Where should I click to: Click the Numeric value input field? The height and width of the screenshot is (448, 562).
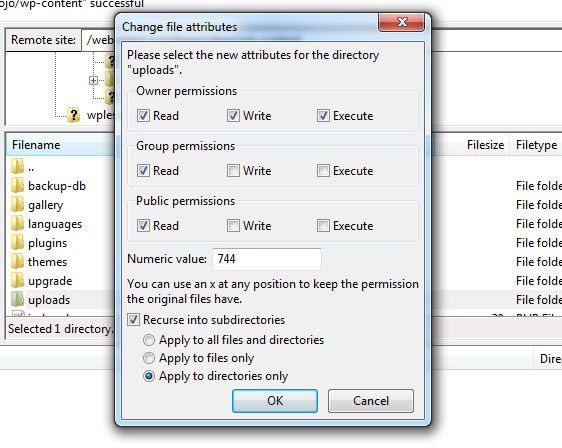(267, 259)
